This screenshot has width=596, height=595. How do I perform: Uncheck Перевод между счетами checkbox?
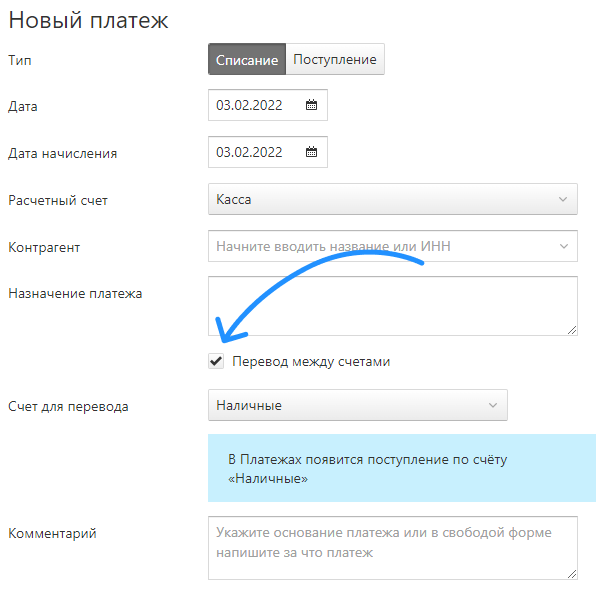pos(216,361)
